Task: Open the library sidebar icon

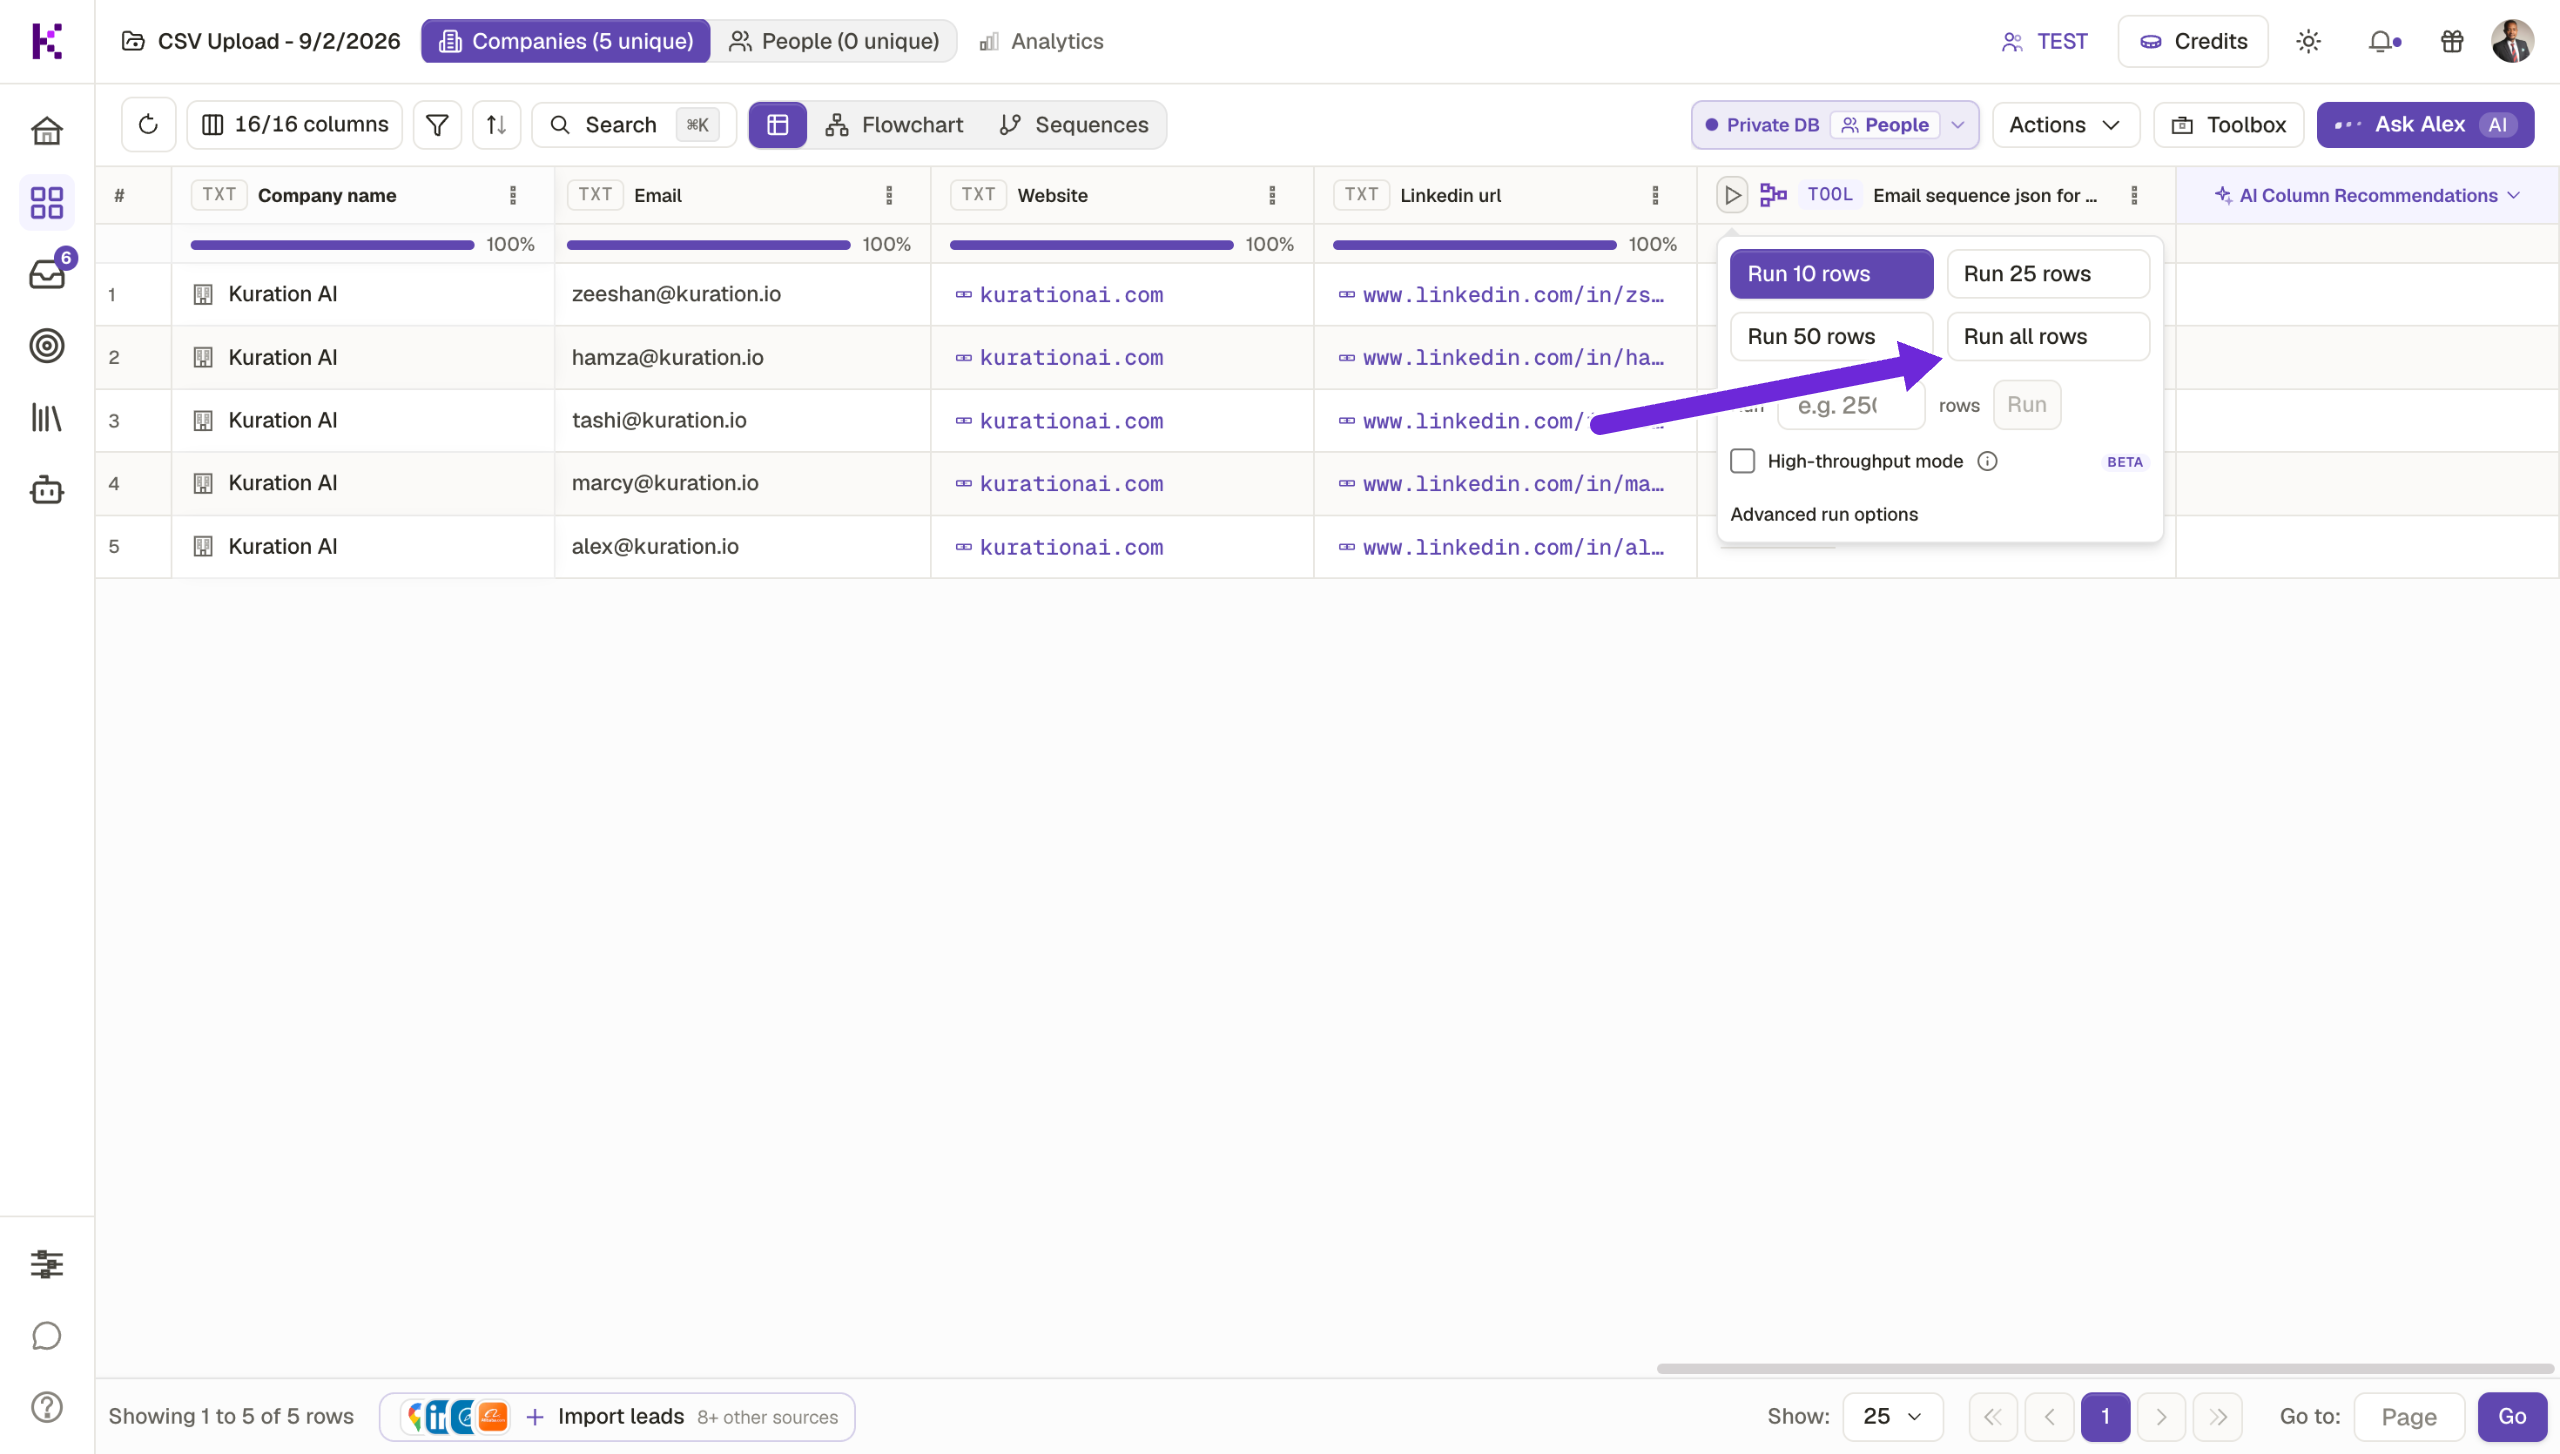Action: (x=47, y=418)
